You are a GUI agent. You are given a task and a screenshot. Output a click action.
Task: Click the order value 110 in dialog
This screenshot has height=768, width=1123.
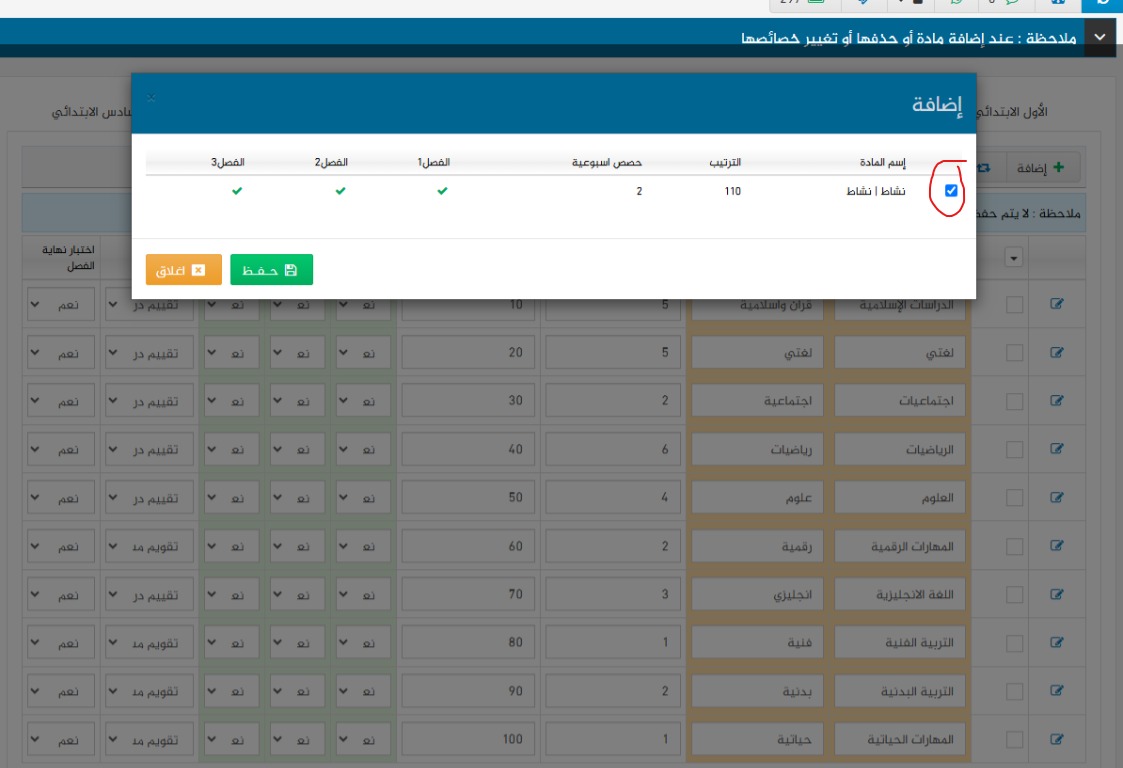[732, 191]
